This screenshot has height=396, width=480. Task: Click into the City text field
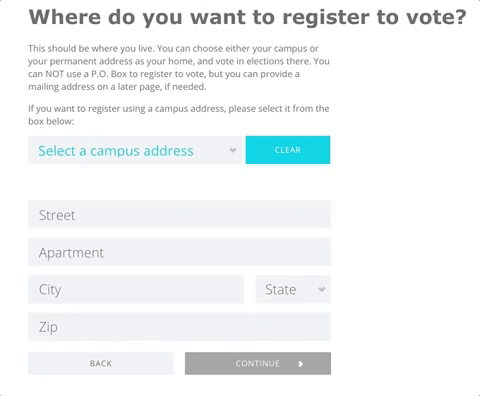(136, 289)
